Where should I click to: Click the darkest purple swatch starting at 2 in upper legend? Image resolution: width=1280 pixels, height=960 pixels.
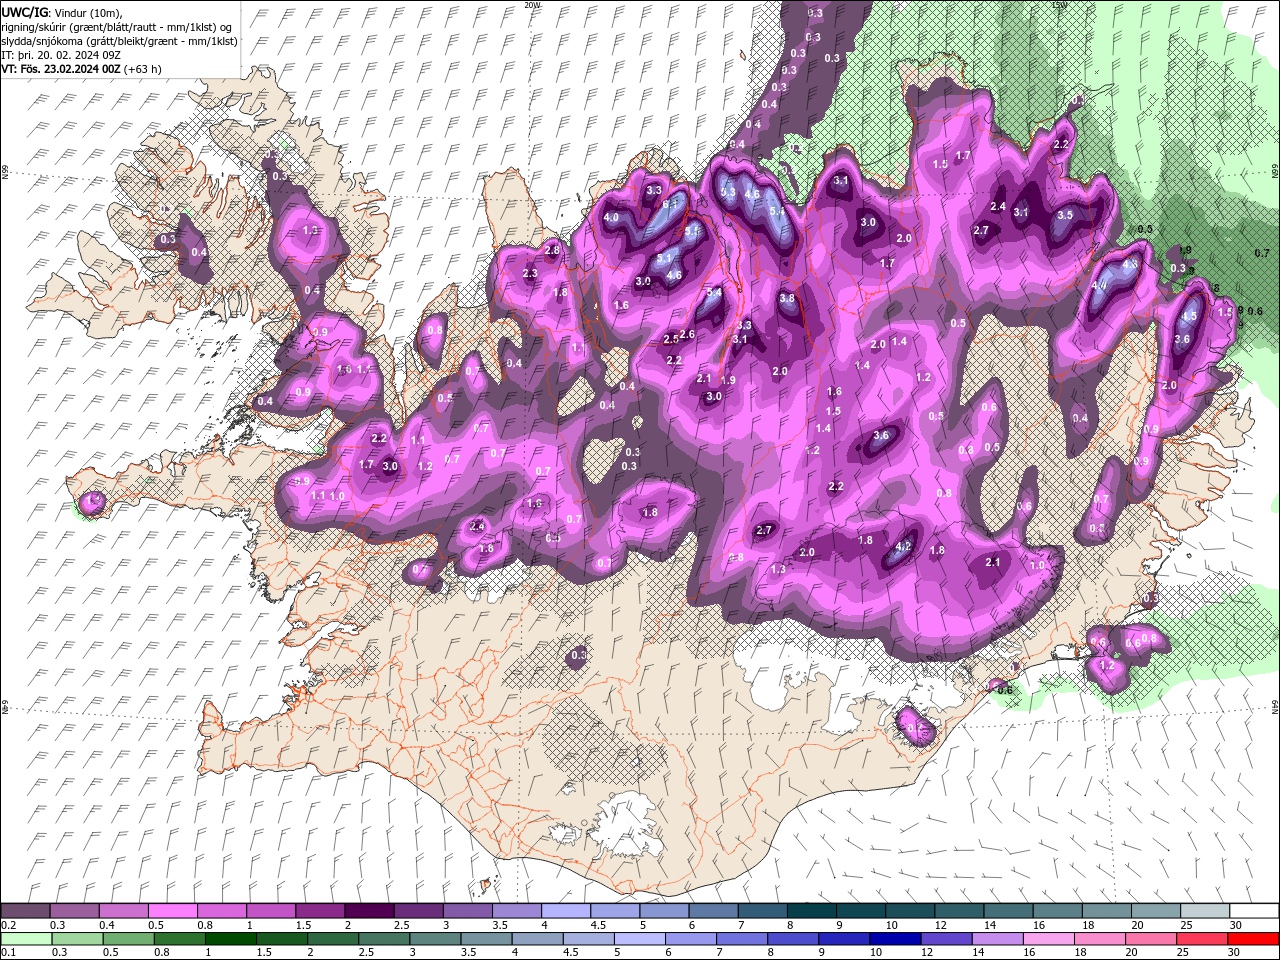[x=368, y=911]
